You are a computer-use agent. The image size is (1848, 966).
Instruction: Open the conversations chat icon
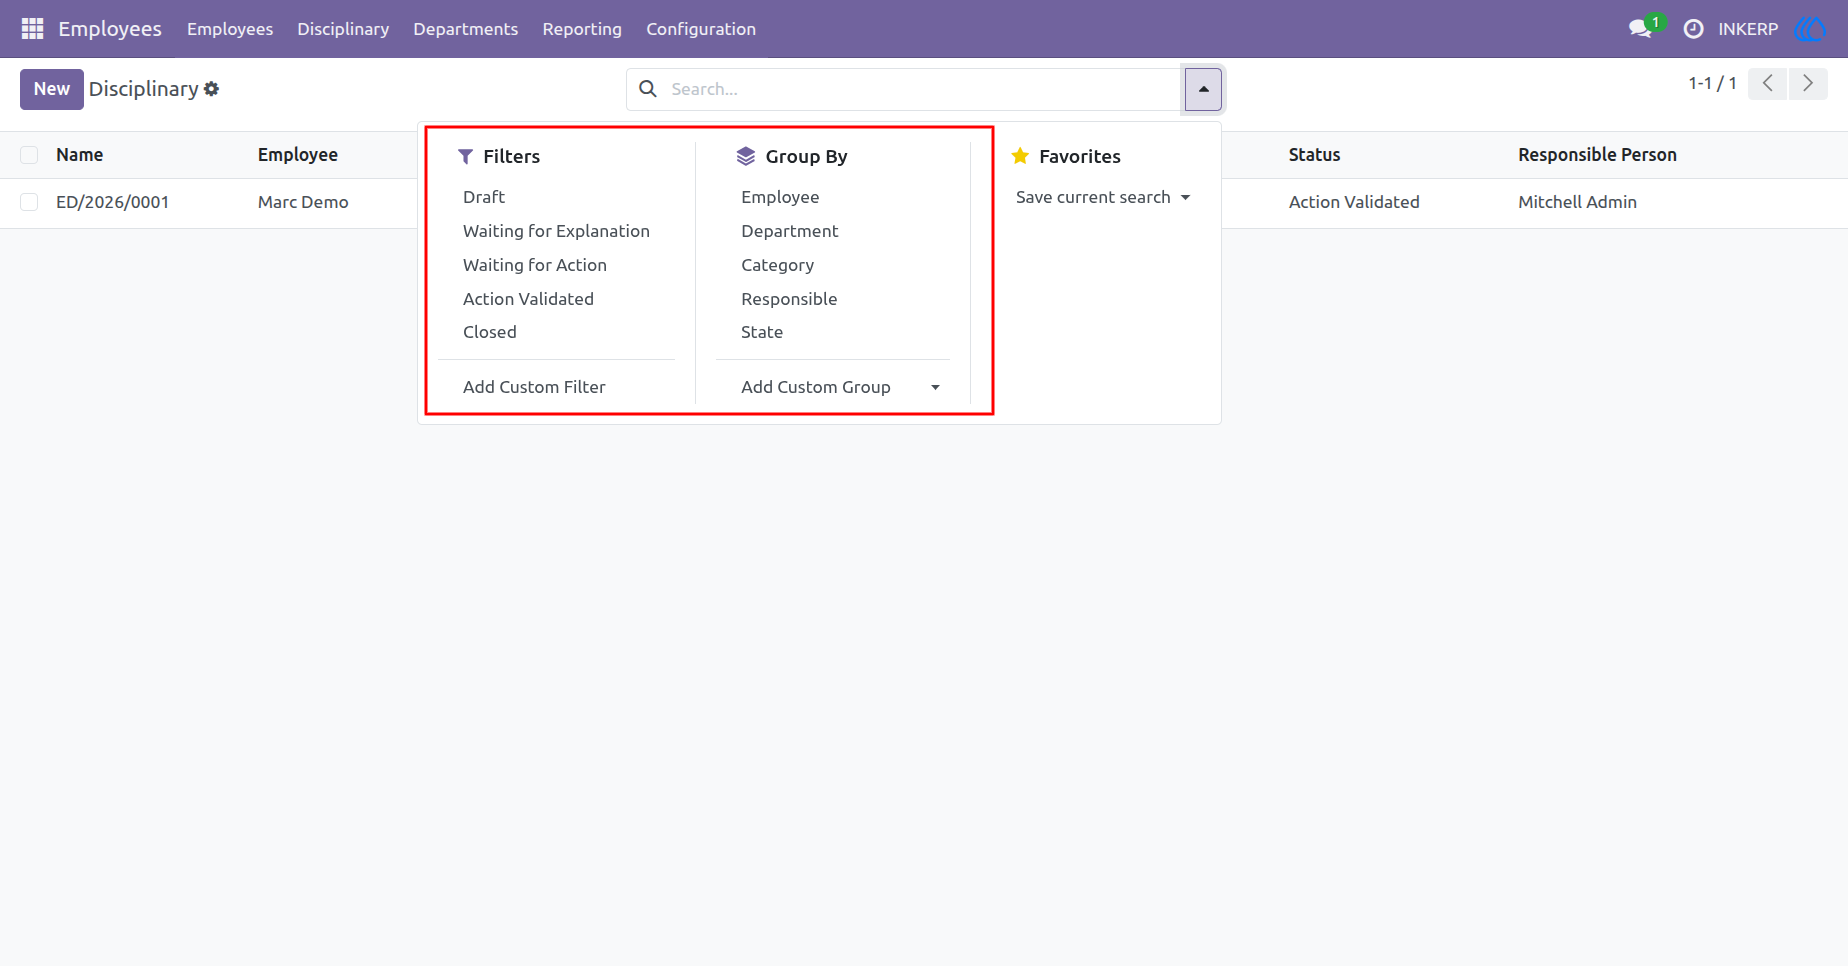[x=1640, y=29]
